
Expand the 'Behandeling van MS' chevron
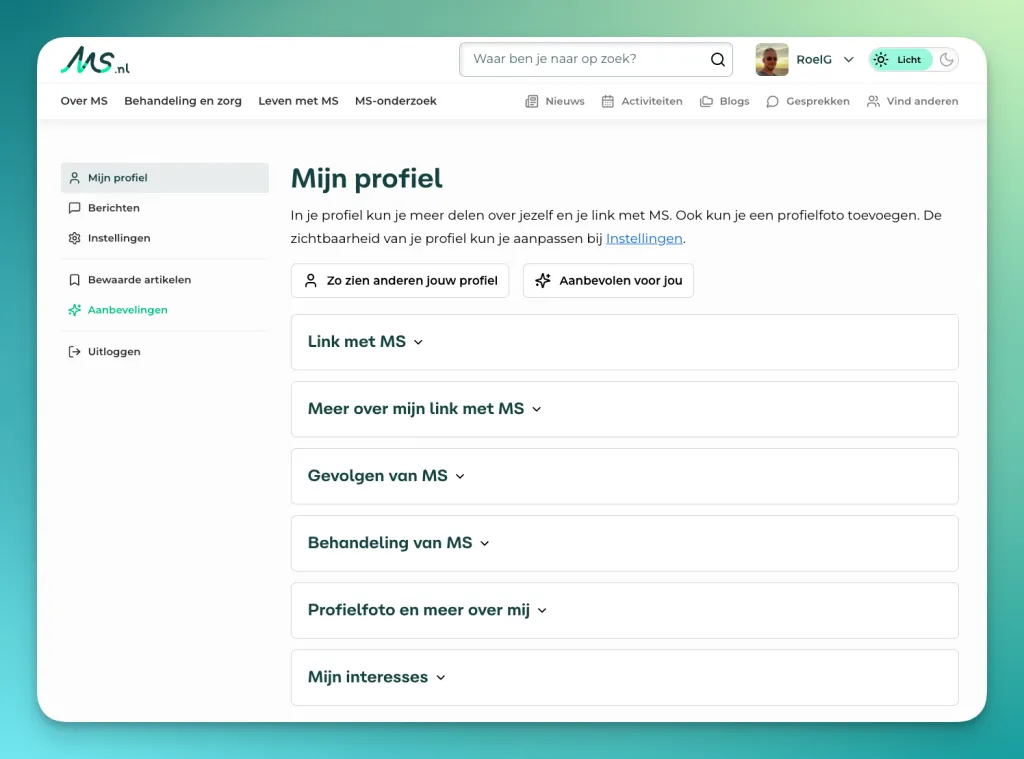point(485,543)
